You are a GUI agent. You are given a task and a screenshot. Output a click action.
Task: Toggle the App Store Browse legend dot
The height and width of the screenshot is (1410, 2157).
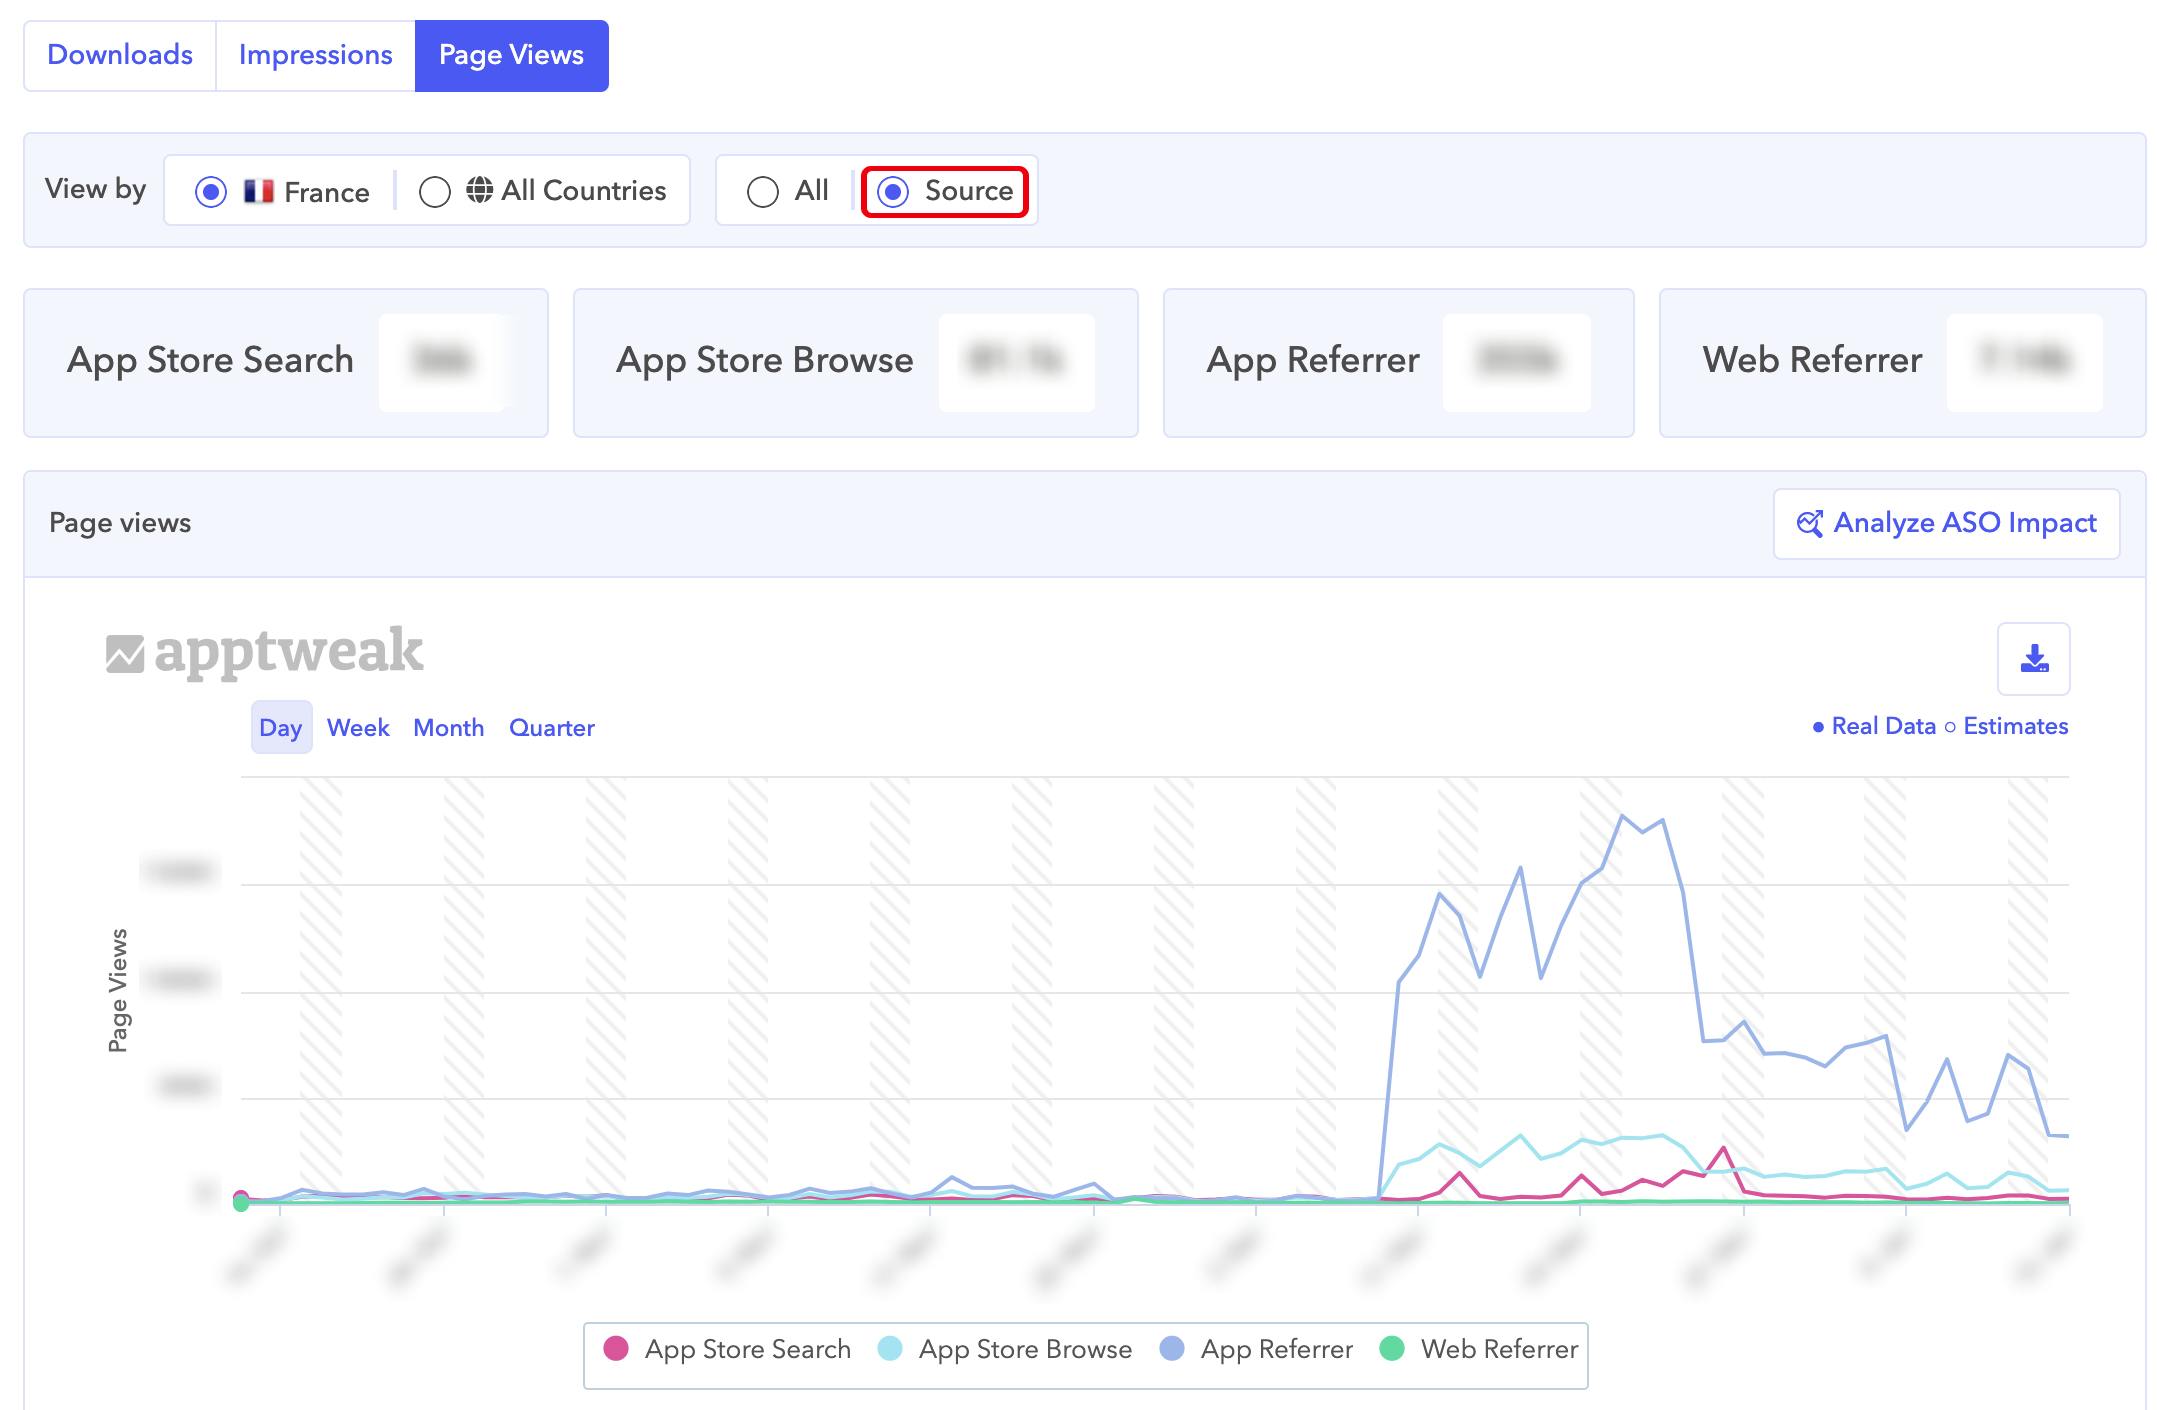click(889, 1348)
